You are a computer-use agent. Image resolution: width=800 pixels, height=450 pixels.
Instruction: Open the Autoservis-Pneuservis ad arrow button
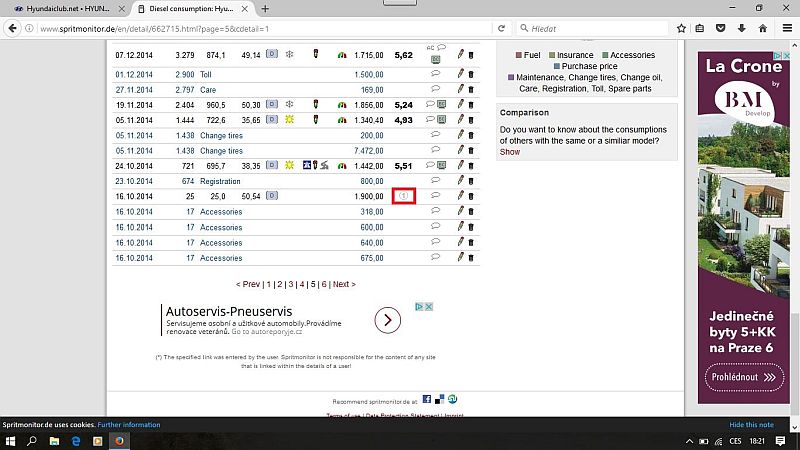click(387, 320)
